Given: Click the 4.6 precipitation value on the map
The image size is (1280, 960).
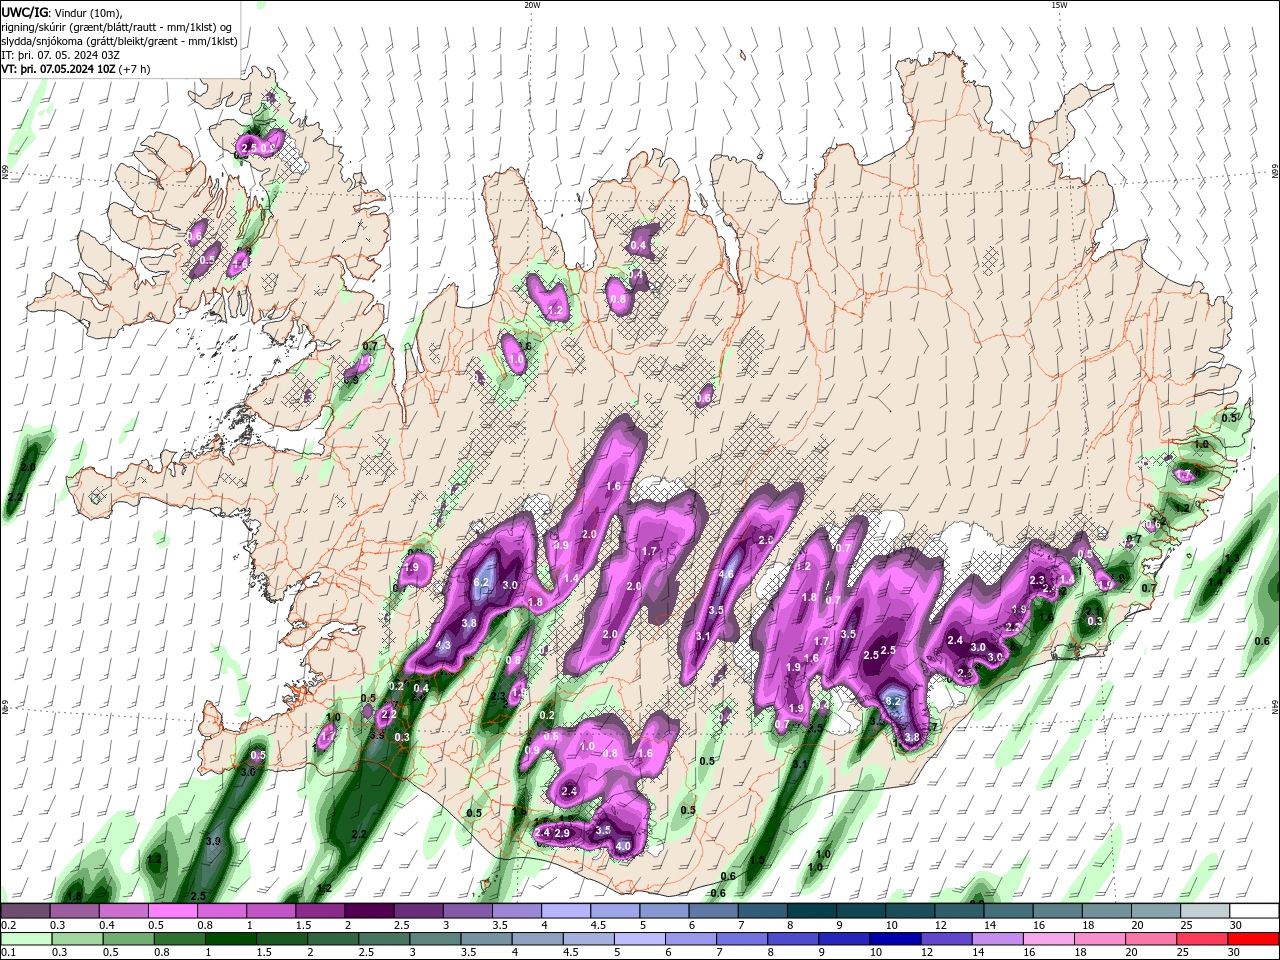Looking at the screenshot, I should point(727,574).
